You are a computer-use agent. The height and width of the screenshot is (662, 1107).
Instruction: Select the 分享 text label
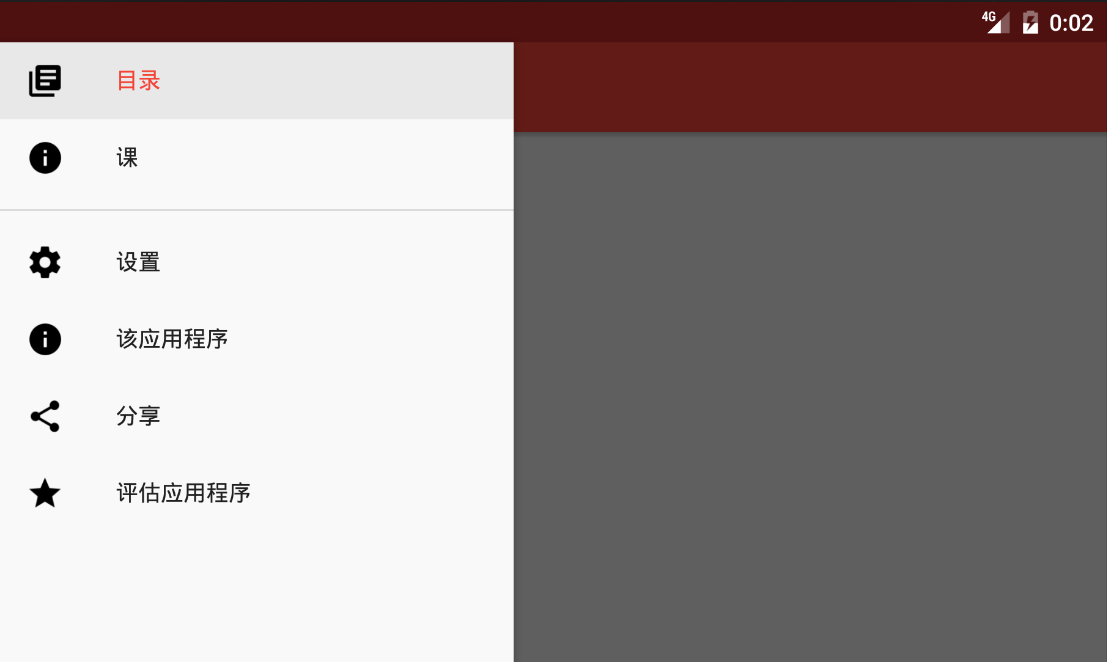(x=138, y=416)
